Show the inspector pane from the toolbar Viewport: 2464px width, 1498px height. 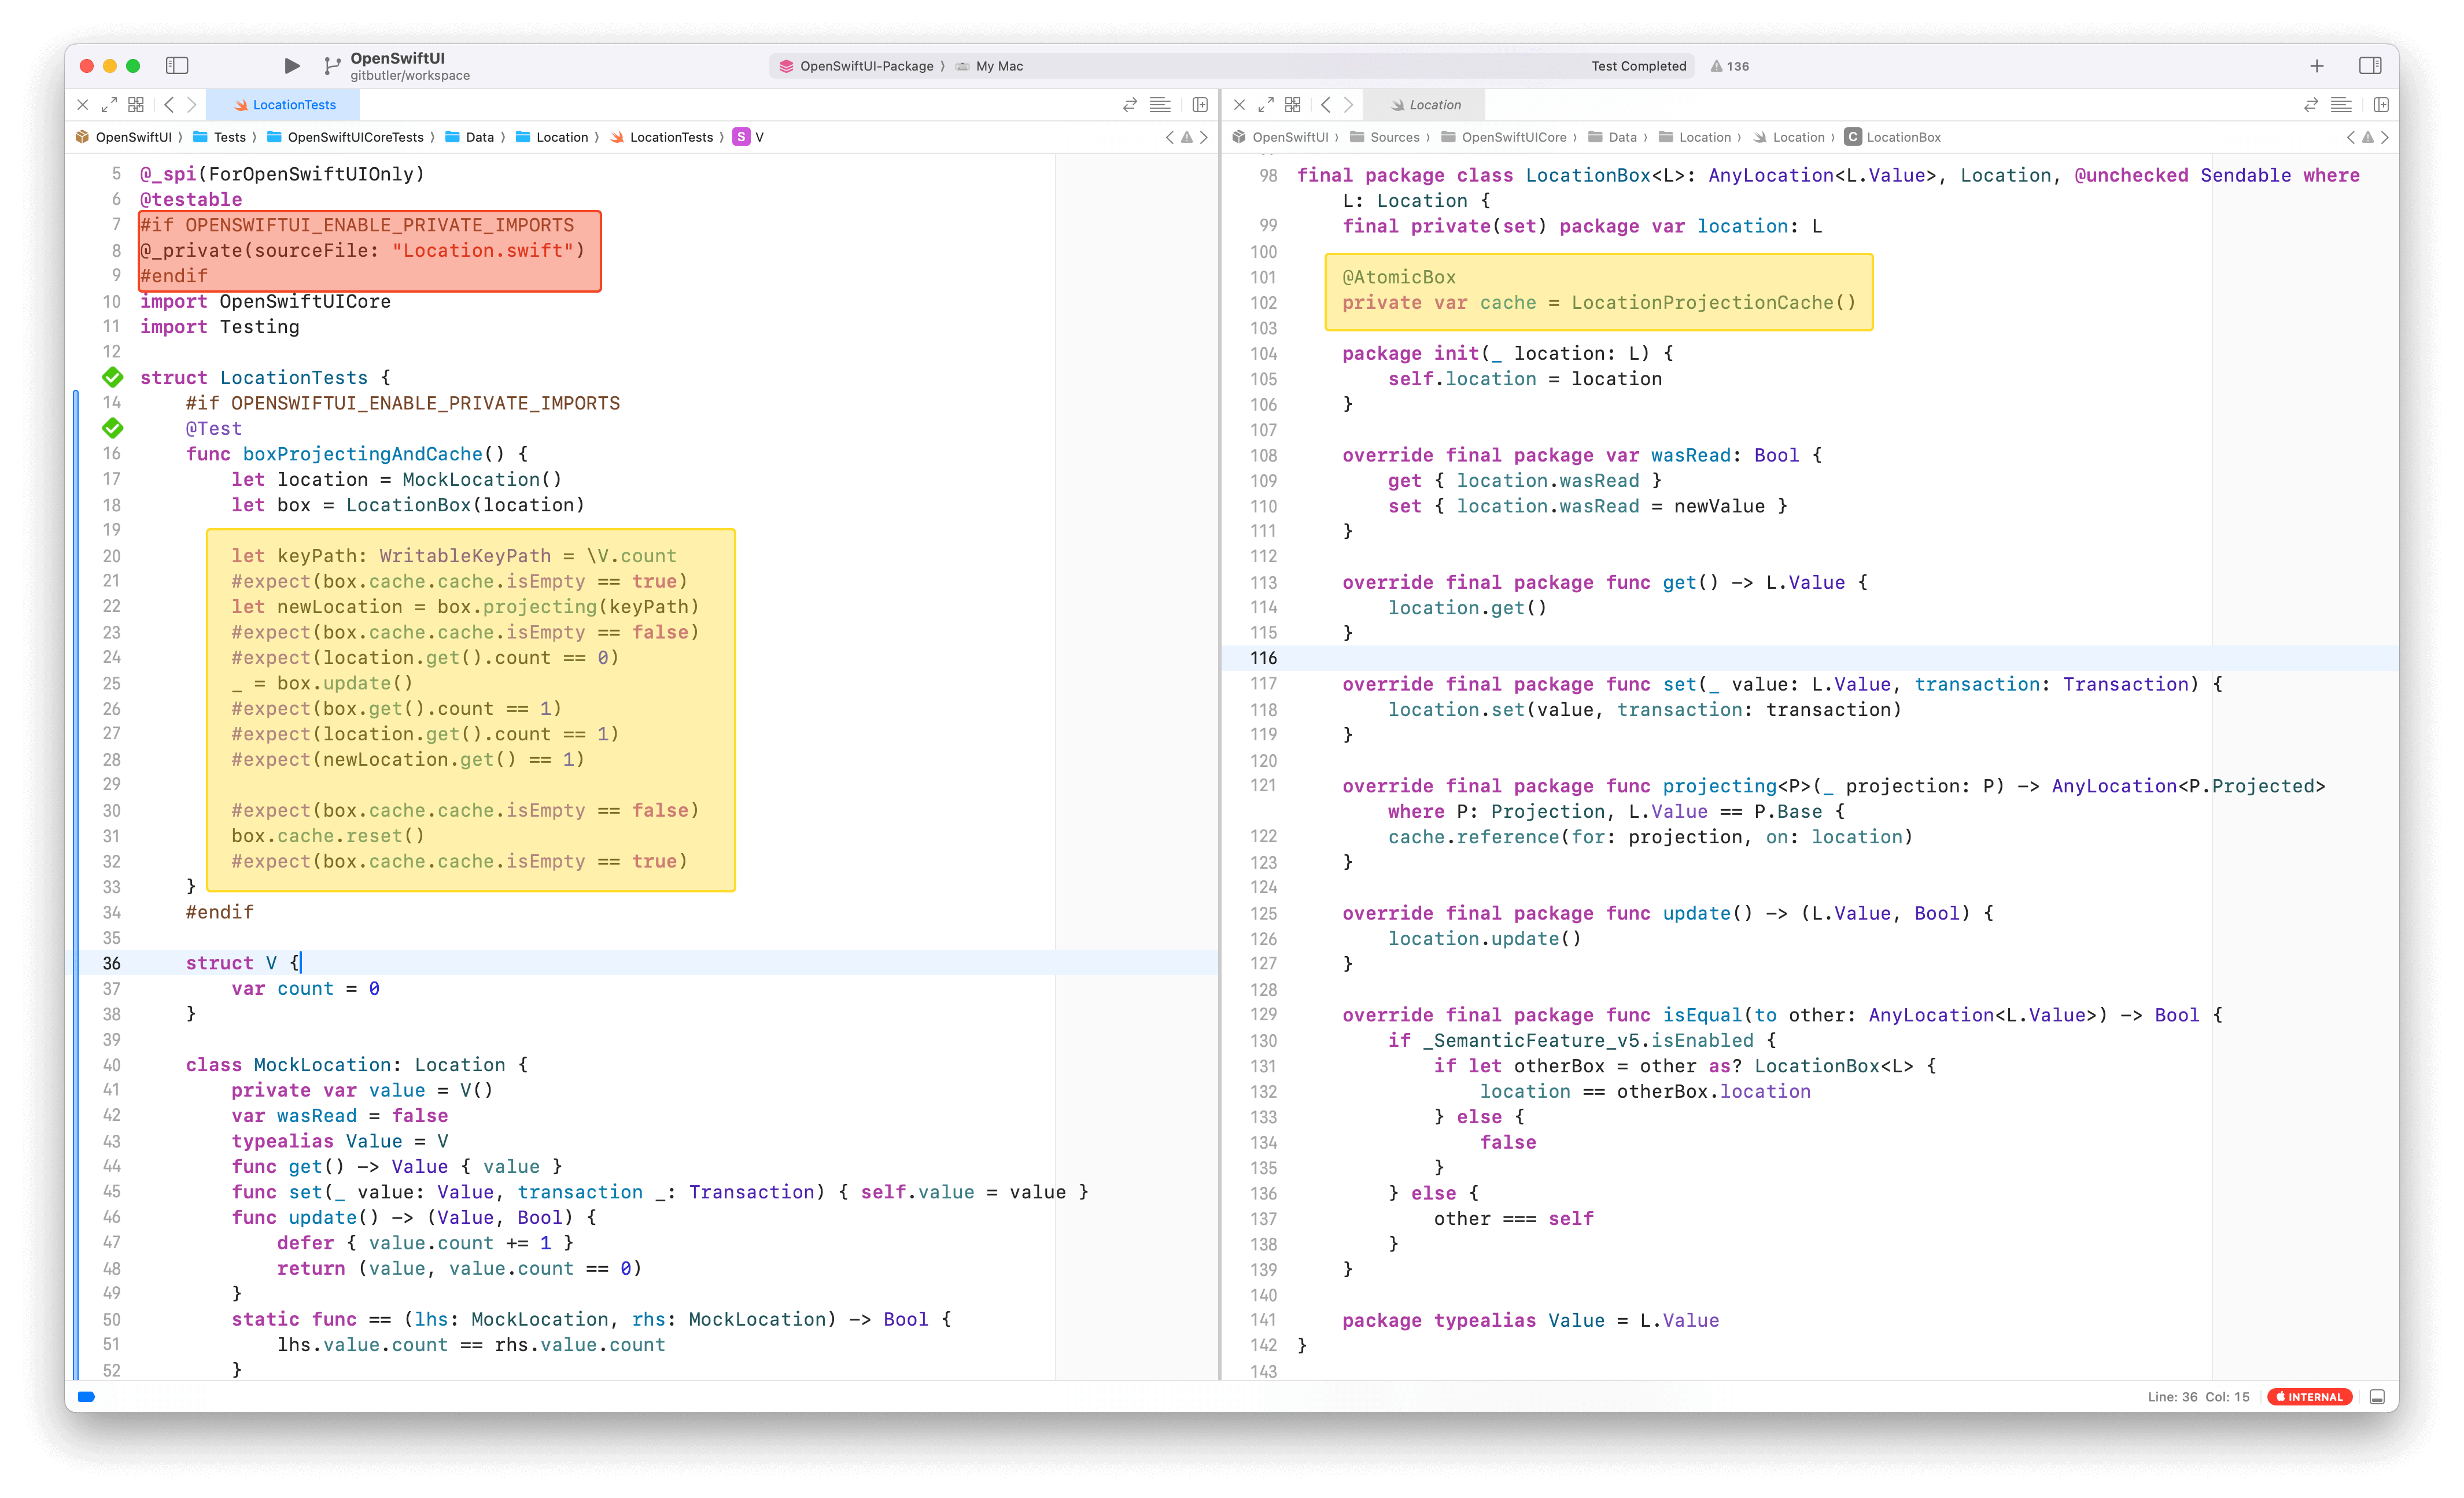[2372, 65]
